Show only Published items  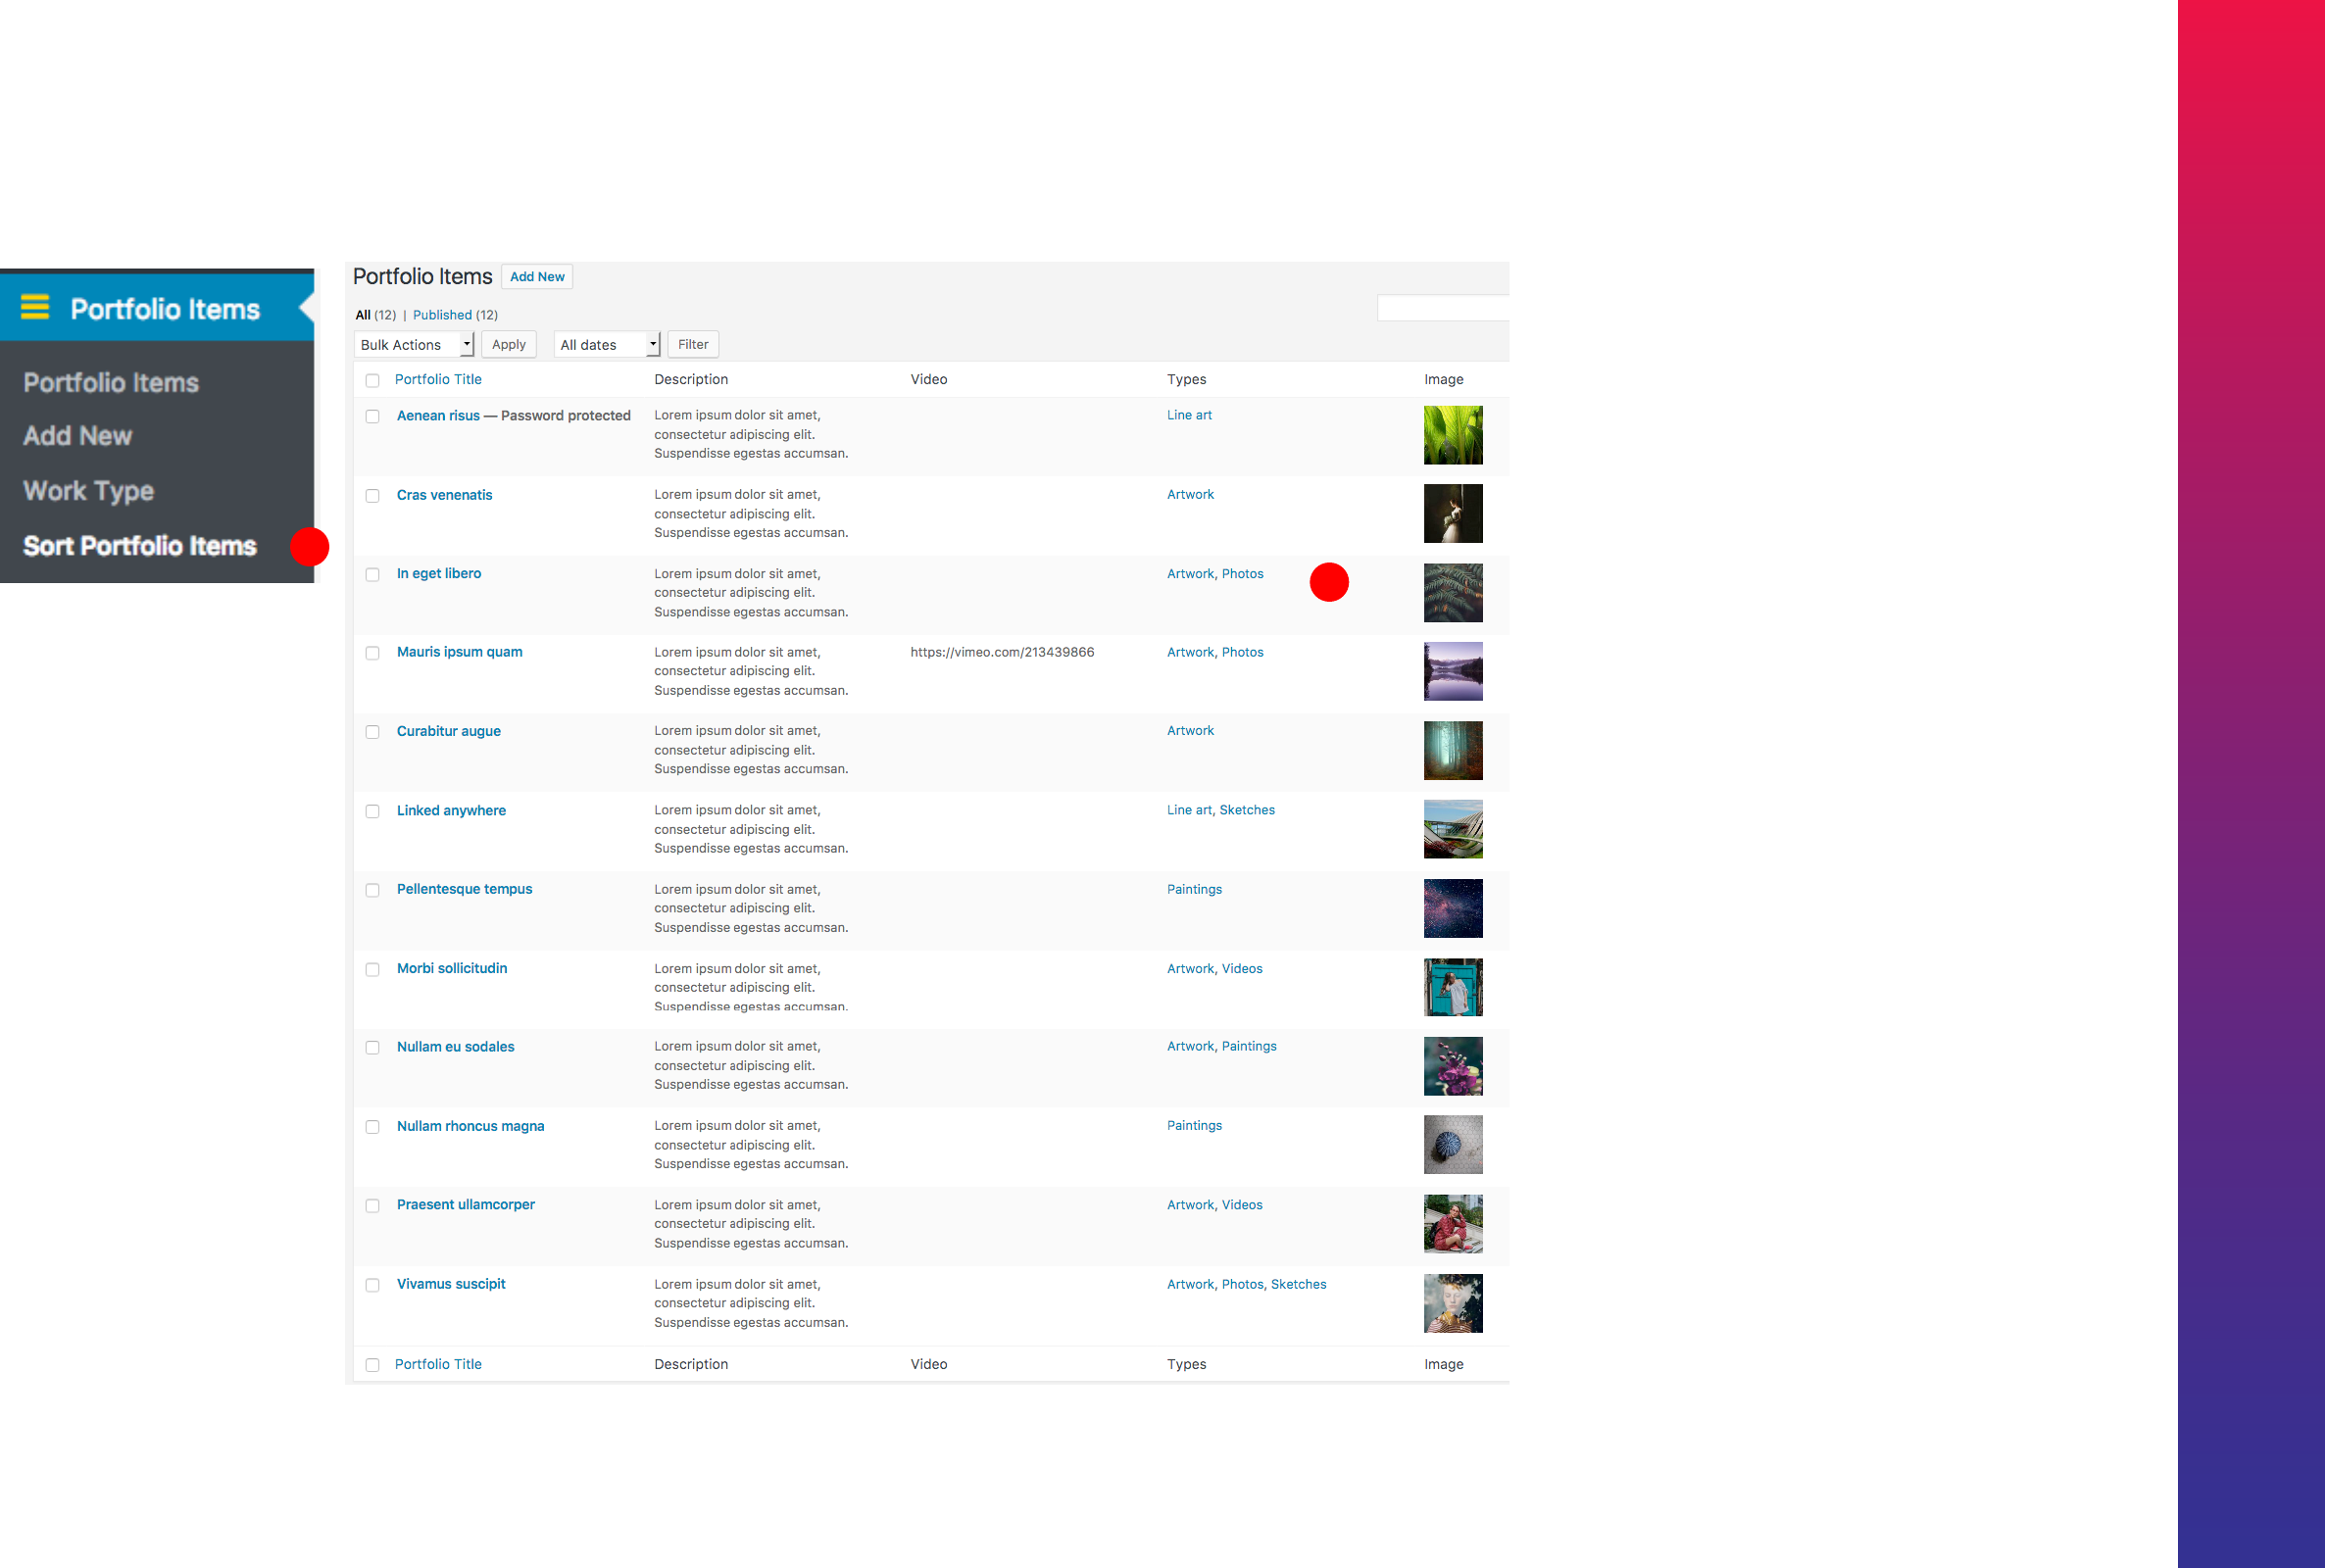tap(442, 315)
